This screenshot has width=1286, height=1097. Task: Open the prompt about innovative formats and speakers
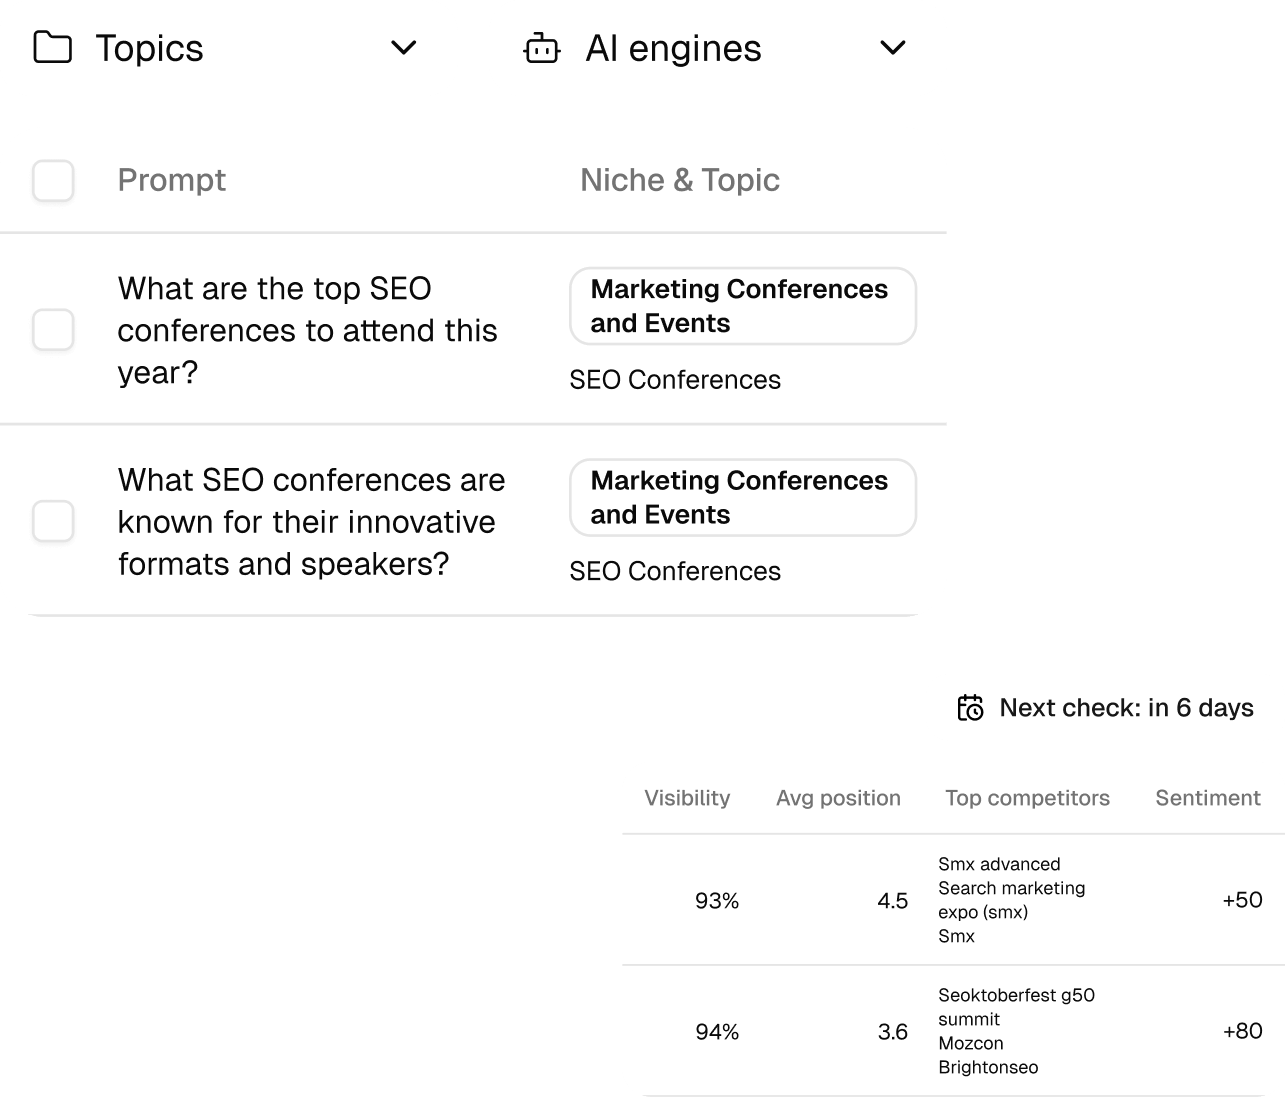pyautogui.click(x=311, y=522)
